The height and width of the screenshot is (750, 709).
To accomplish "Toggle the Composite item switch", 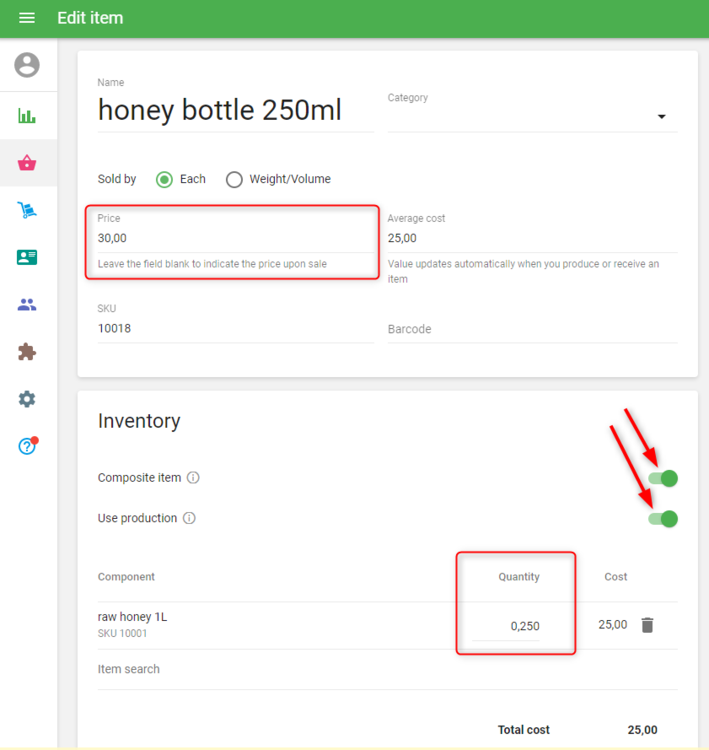I will [663, 478].
